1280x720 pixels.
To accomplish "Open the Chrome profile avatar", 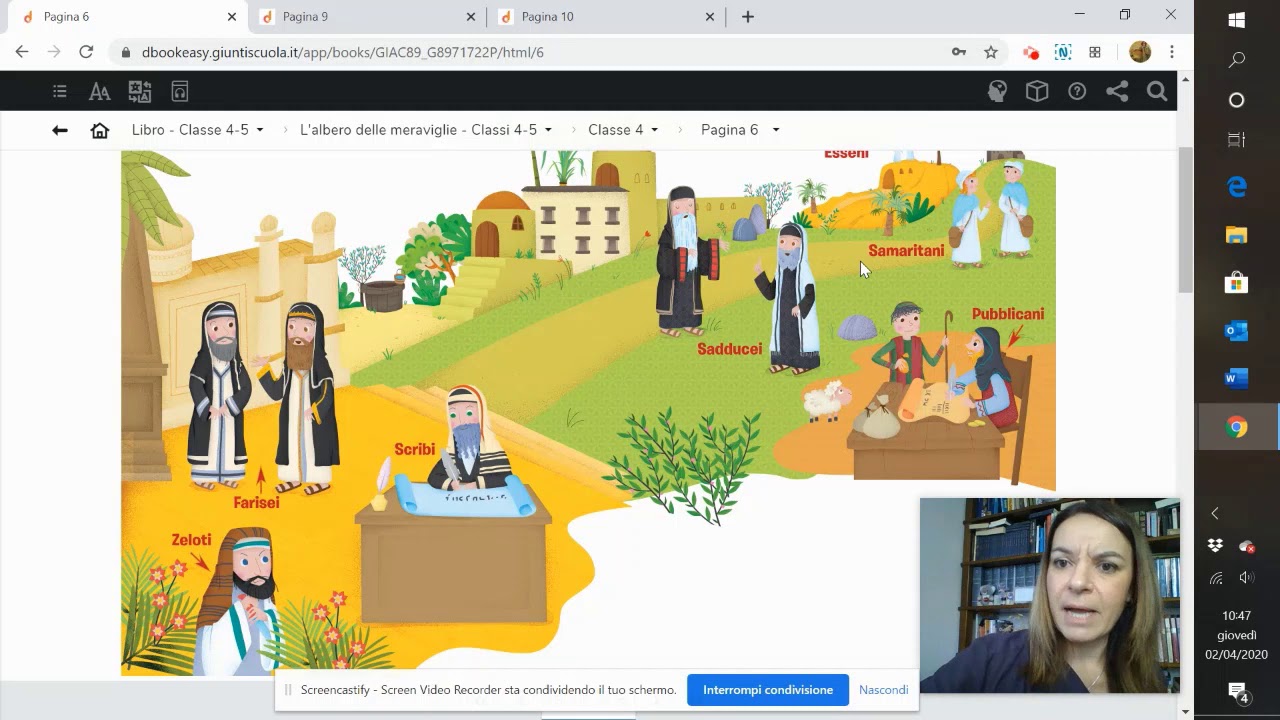I will [x=1140, y=52].
